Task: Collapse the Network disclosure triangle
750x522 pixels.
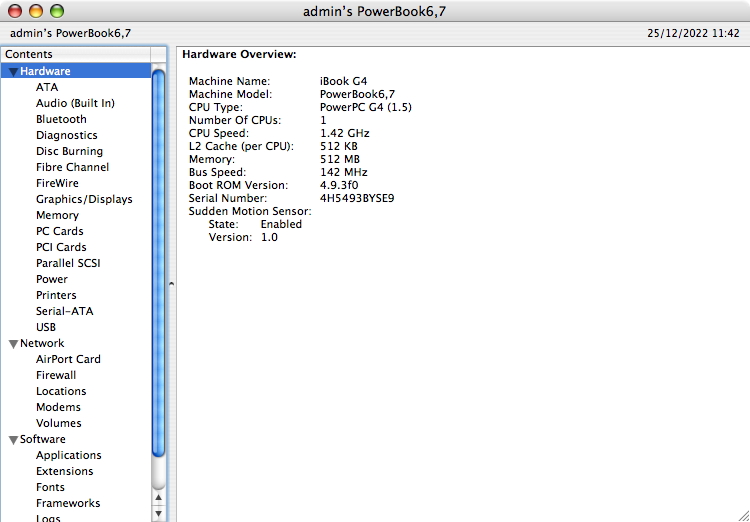Action: click(13, 344)
